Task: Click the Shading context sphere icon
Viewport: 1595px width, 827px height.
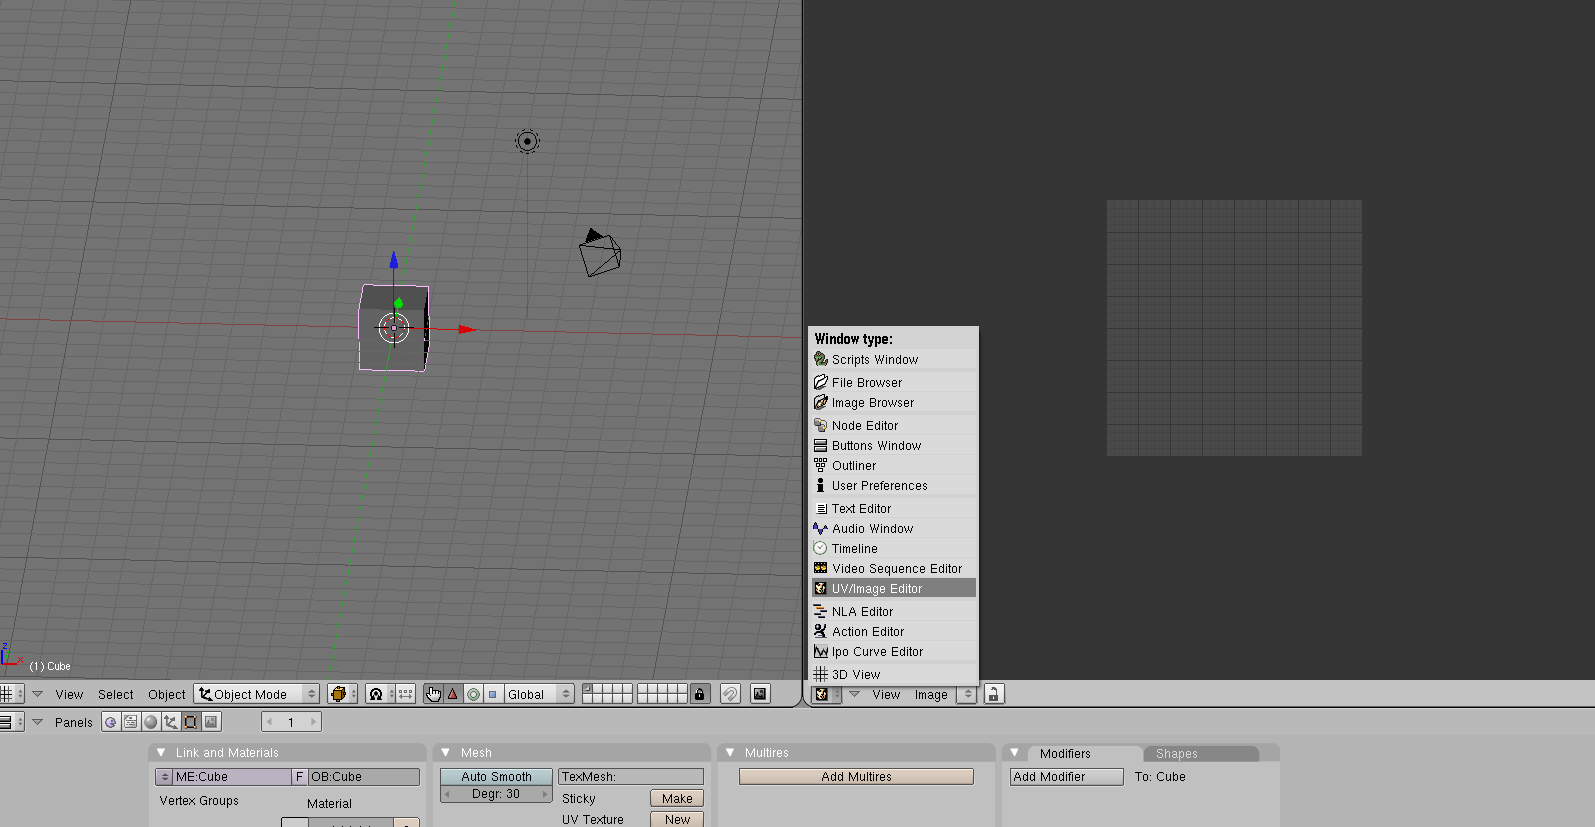Action: [x=151, y=722]
